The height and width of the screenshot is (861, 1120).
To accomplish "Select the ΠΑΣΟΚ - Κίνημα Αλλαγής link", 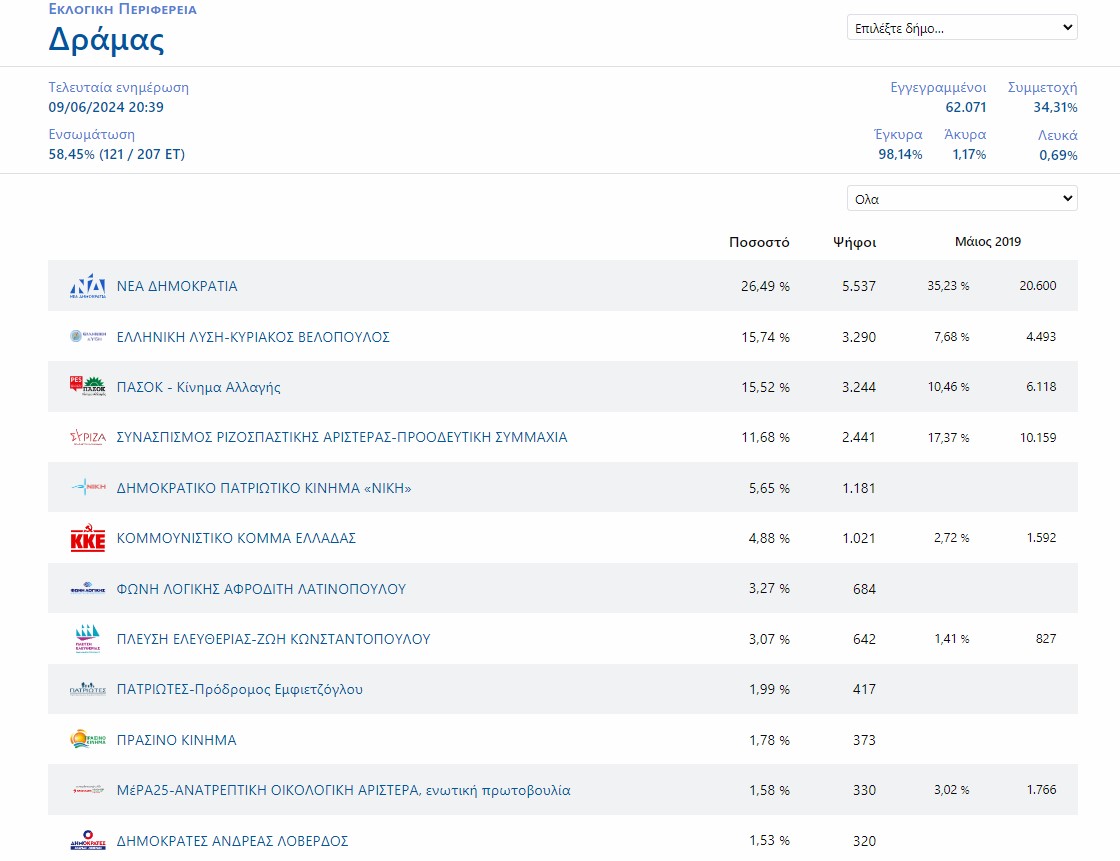I will click(198, 387).
